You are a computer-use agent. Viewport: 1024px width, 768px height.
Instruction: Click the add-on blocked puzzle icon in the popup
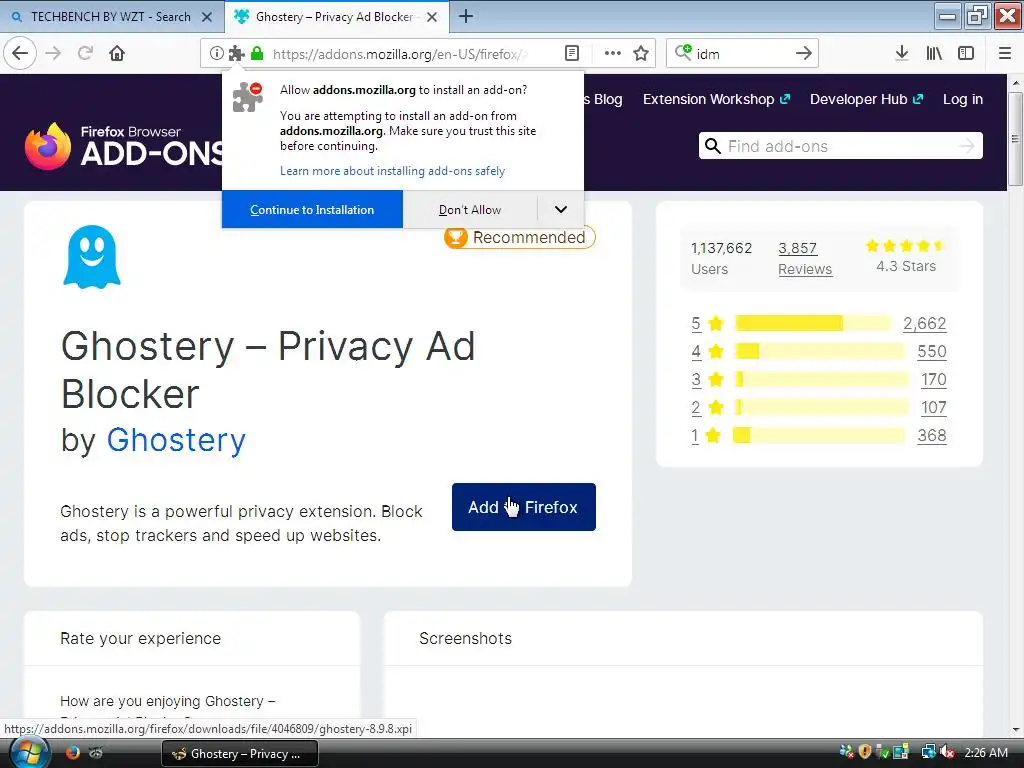pyautogui.click(x=248, y=97)
